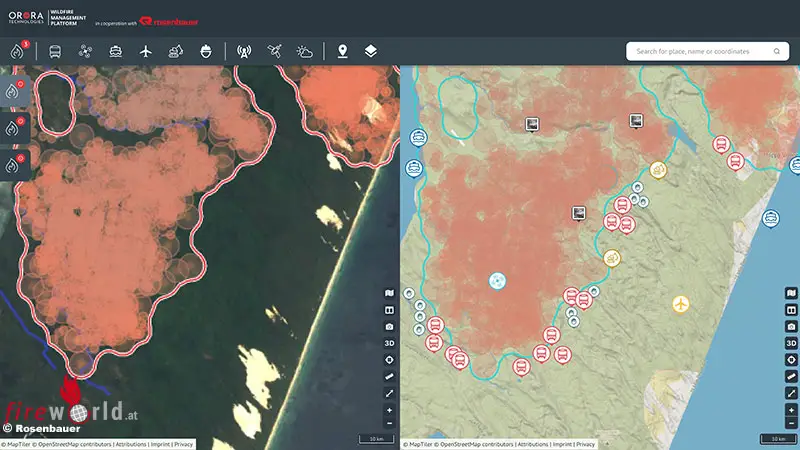
Task: Open the location pin marker menu
Action: click(x=343, y=51)
